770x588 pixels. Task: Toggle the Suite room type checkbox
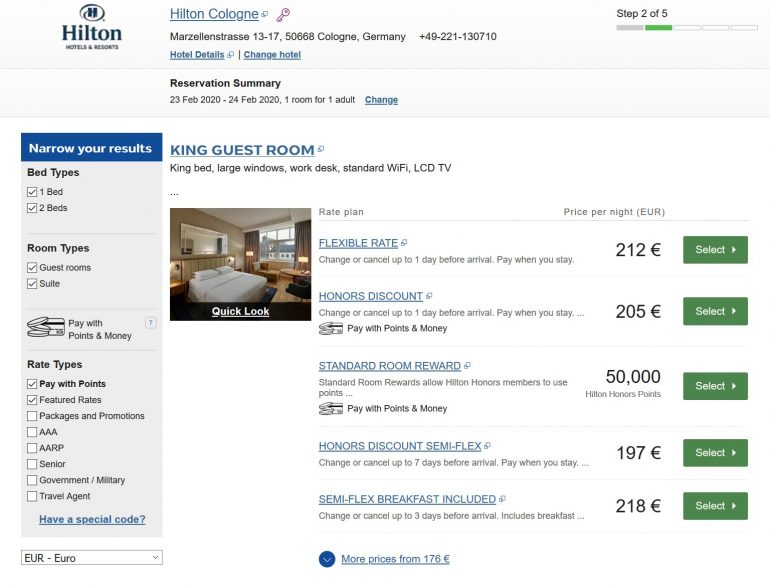tap(32, 284)
